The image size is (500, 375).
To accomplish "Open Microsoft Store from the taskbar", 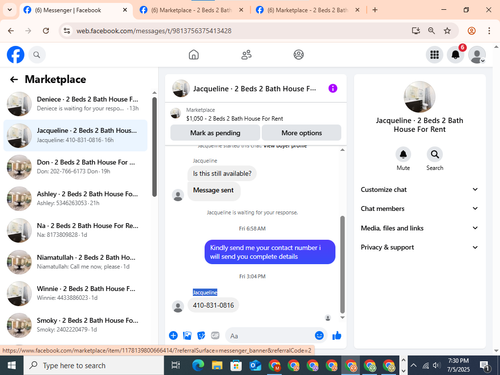I will pos(236,365).
